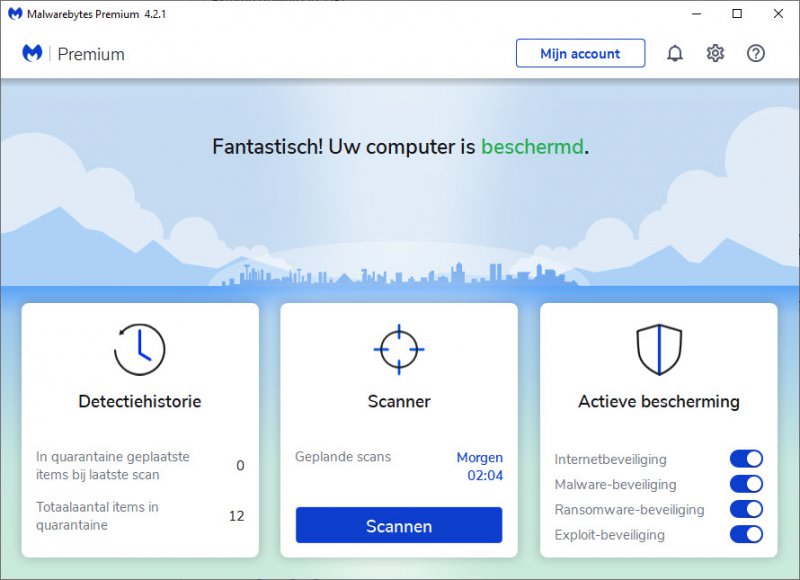Viewport: 800px width, 580px height.
Task: Click the Geplande scans label
Action: (343, 457)
